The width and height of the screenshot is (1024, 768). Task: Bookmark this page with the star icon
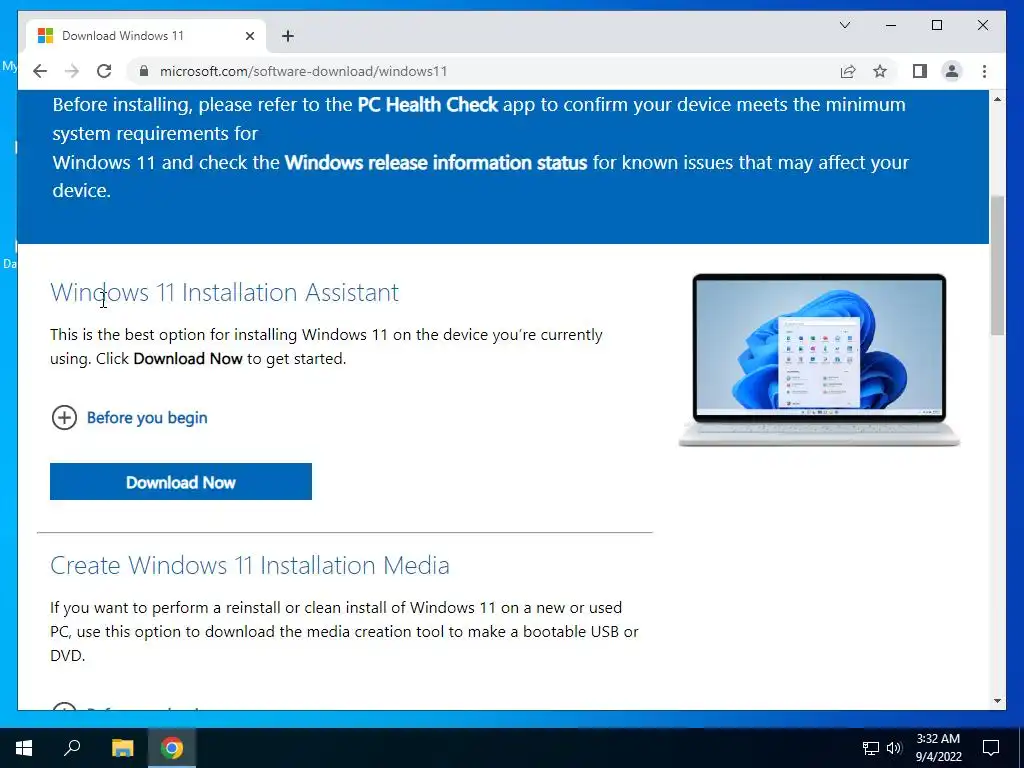[x=880, y=71]
